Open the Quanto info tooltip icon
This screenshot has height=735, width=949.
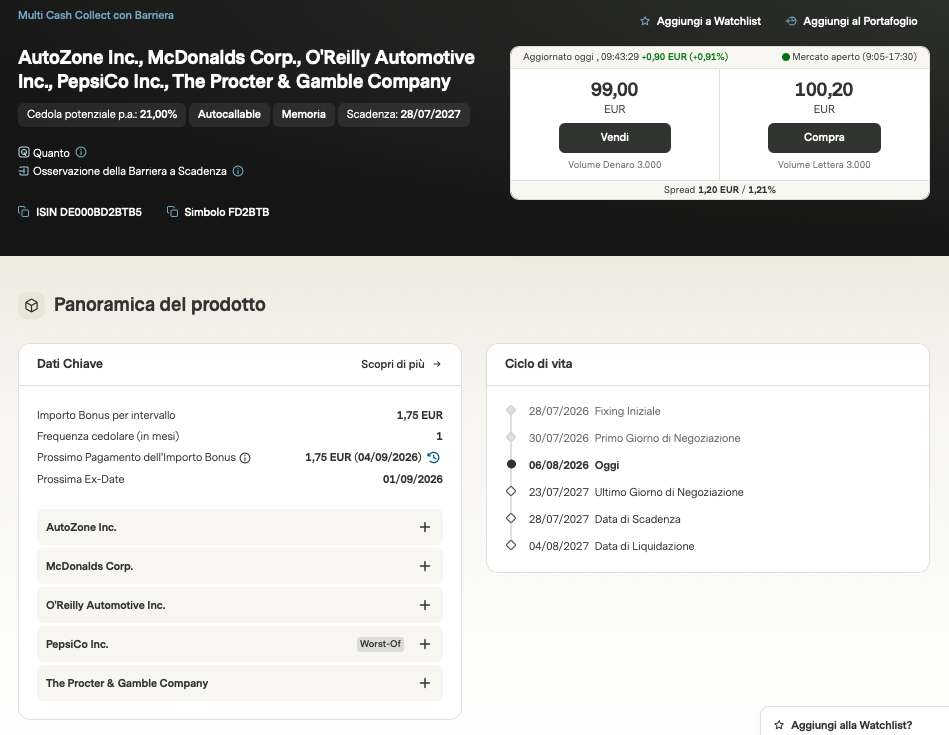click(x=81, y=152)
